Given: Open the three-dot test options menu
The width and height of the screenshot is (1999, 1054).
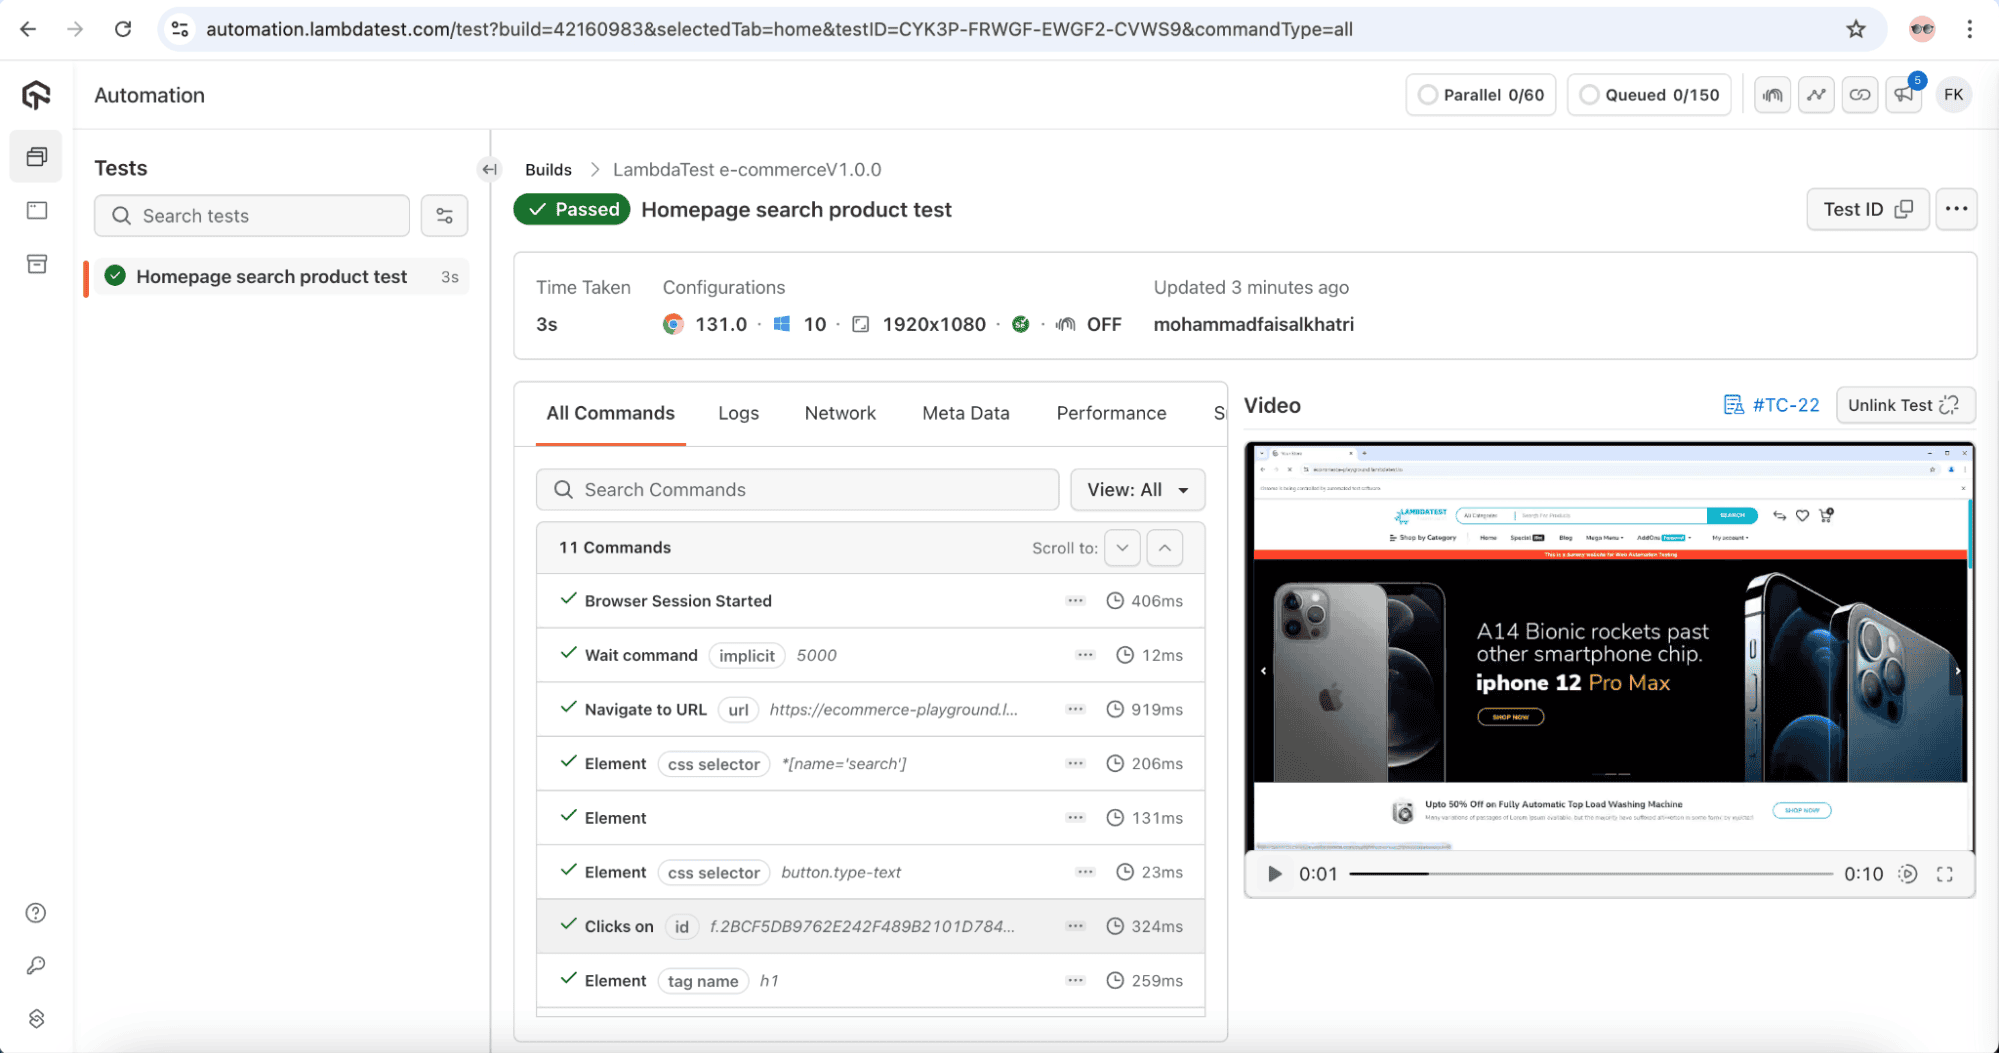Looking at the screenshot, I should click(x=1956, y=209).
